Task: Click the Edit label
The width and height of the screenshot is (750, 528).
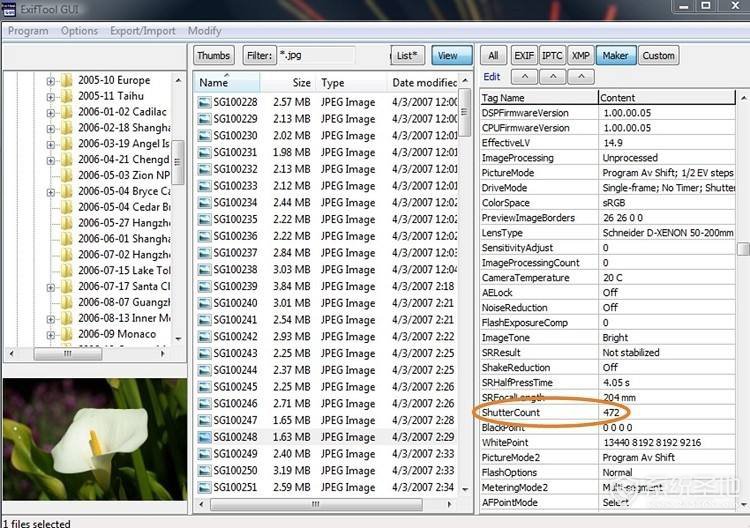Action: [x=492, y=77]
